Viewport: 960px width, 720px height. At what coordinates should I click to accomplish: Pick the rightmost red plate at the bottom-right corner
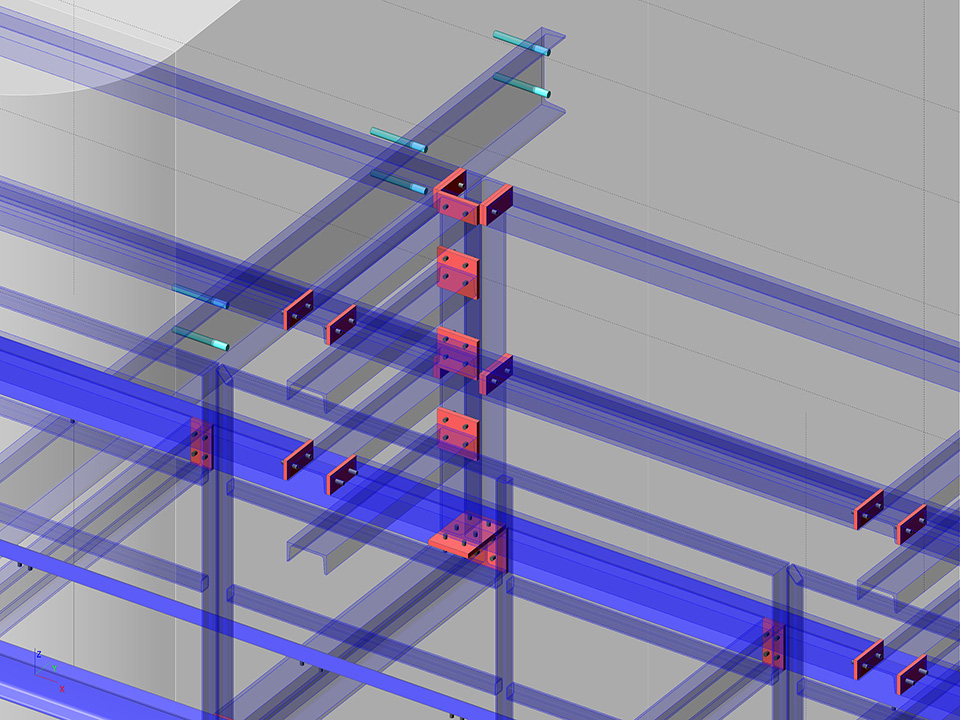pos(912,674)
